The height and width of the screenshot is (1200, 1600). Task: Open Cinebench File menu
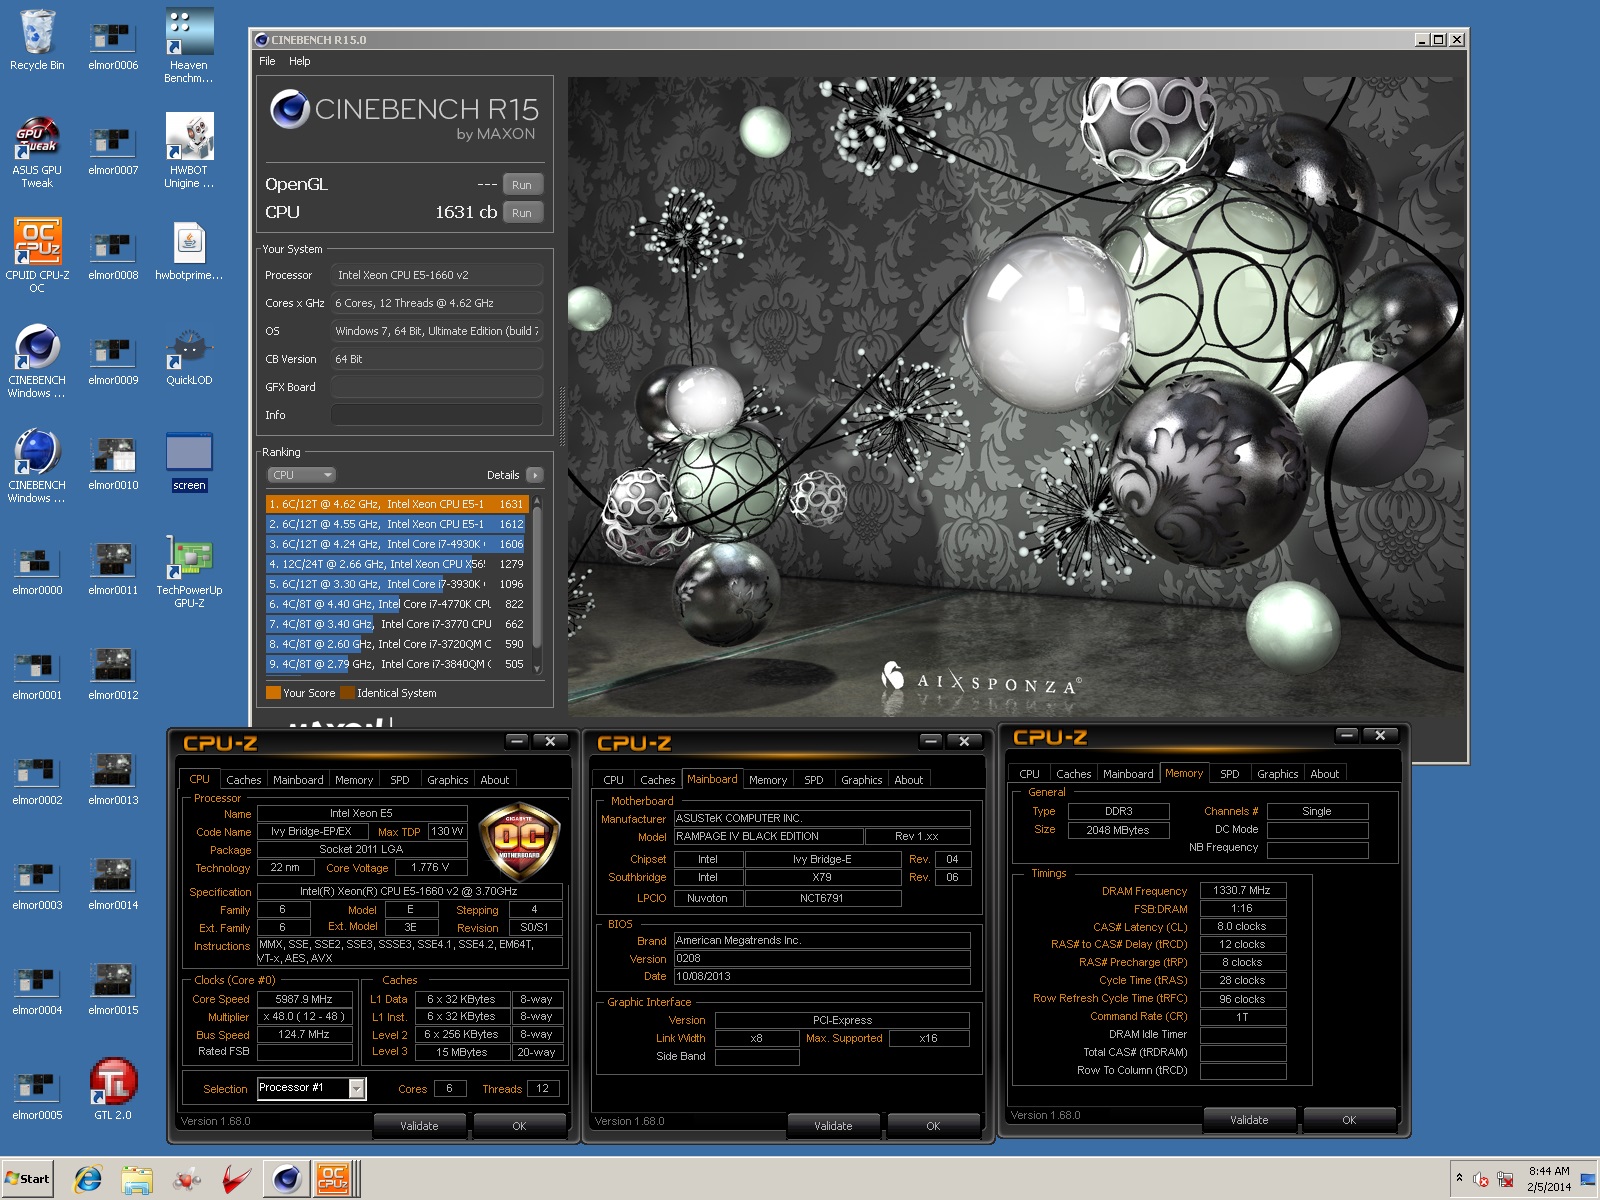click(x=267, y=61)
